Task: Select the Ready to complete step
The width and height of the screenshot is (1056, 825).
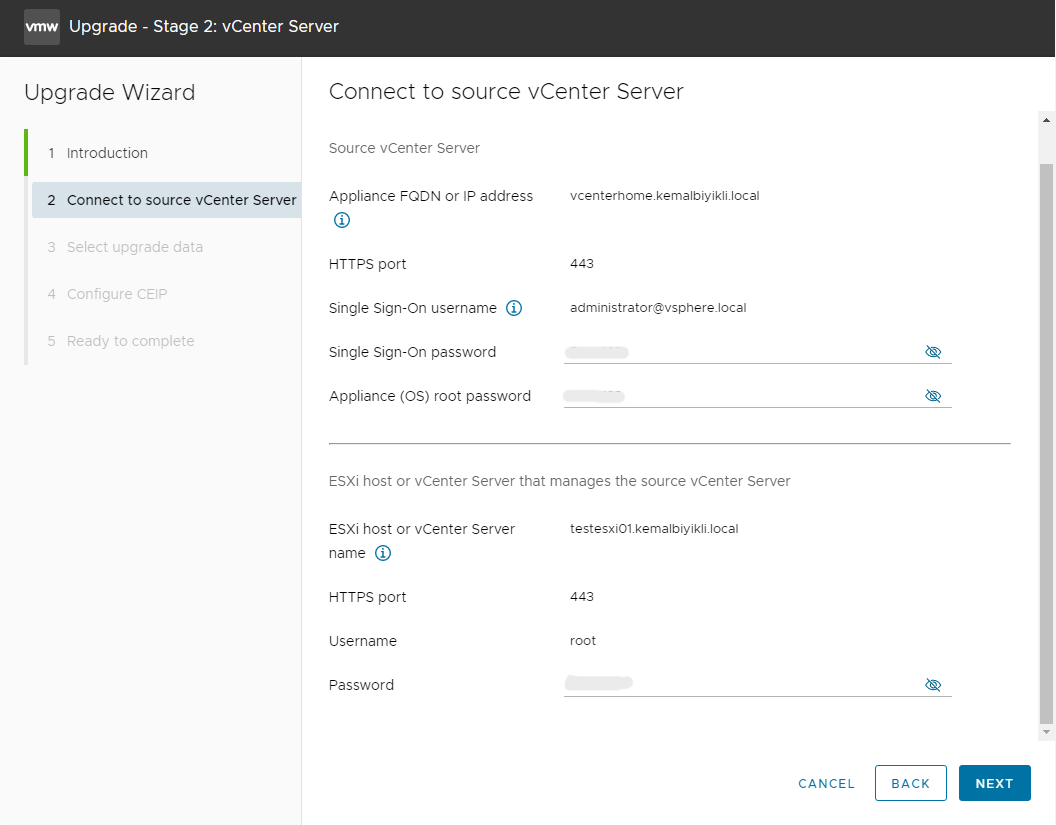Action: 130,341
